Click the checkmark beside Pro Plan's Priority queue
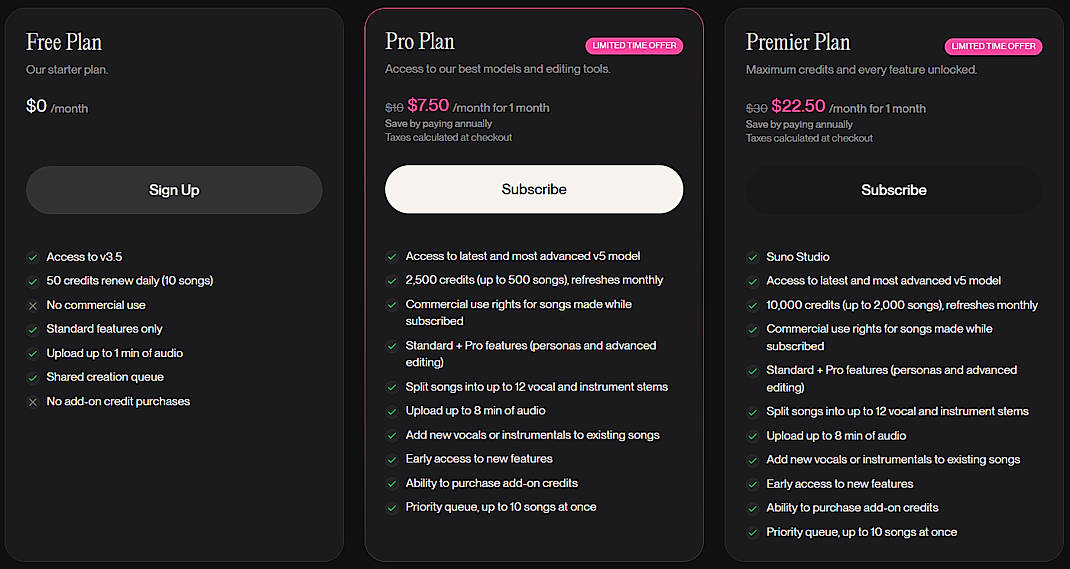The width and height of the screenshot is (1070, 569). pyautogui.click(x=392, y=507)
